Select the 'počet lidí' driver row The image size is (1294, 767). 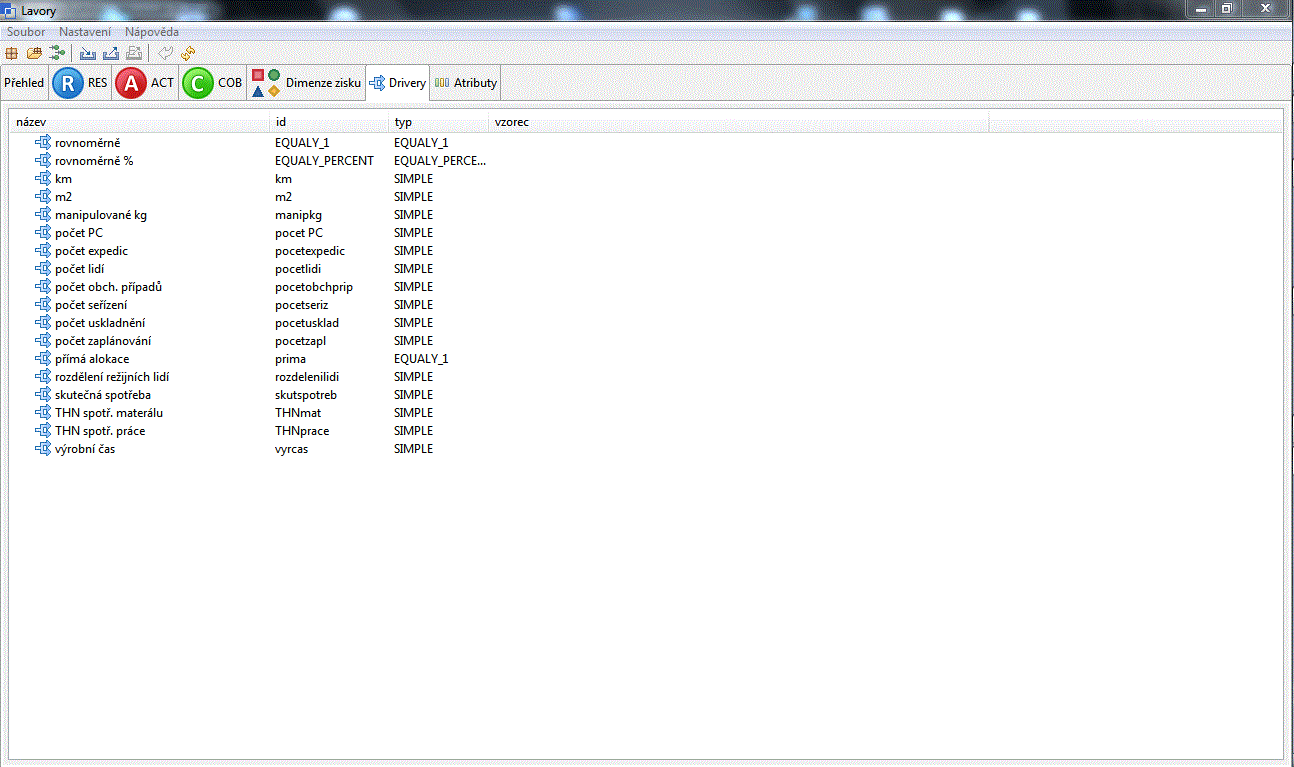(80, 269)
